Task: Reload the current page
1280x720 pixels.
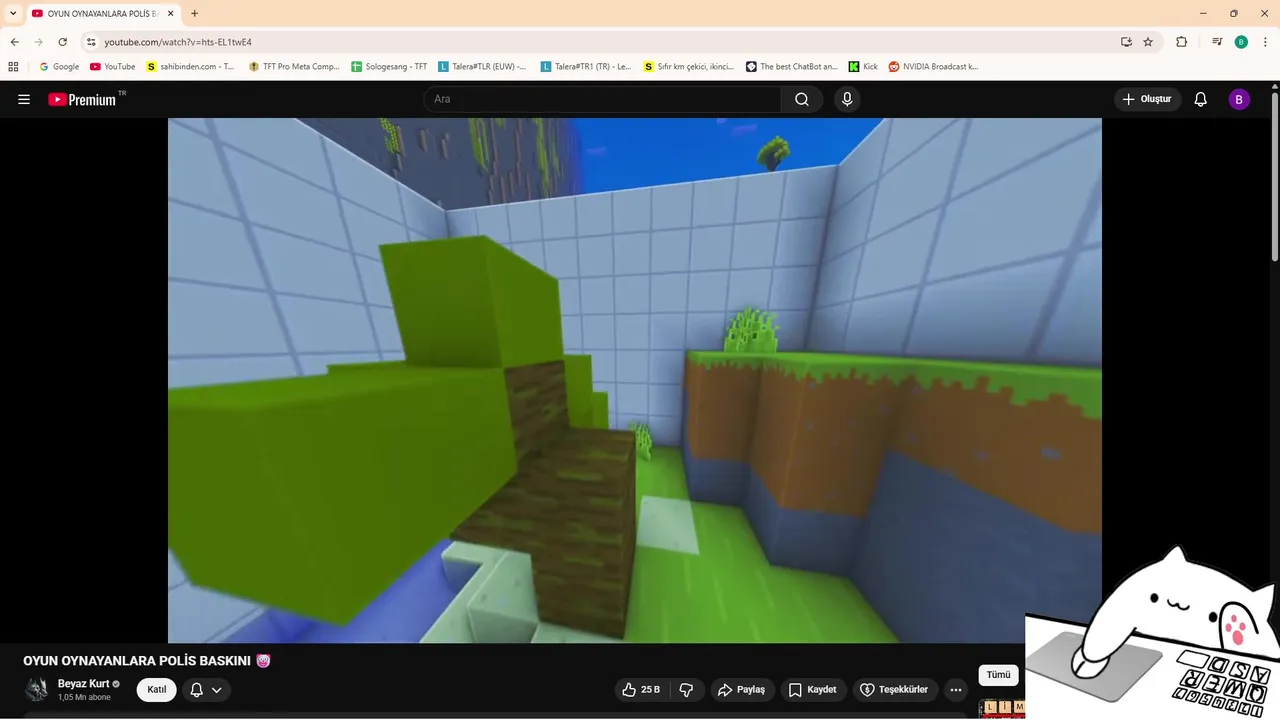Action: pos(63,42)
